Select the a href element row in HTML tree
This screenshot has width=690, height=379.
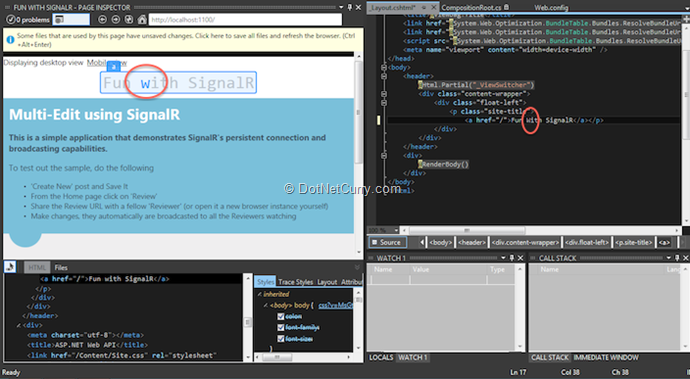(x=104, y=279)
